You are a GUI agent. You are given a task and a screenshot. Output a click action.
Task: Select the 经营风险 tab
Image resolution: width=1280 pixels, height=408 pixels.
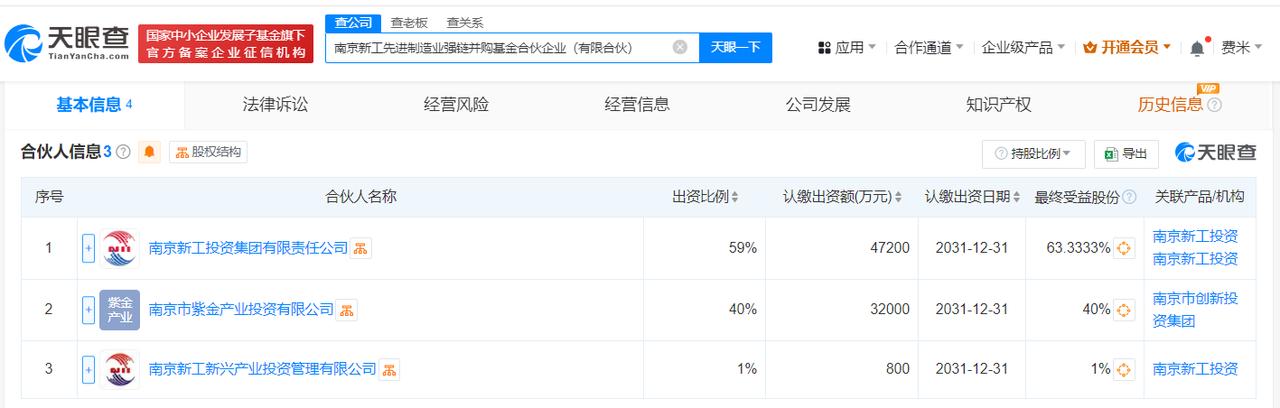click(x=456, y=104)
